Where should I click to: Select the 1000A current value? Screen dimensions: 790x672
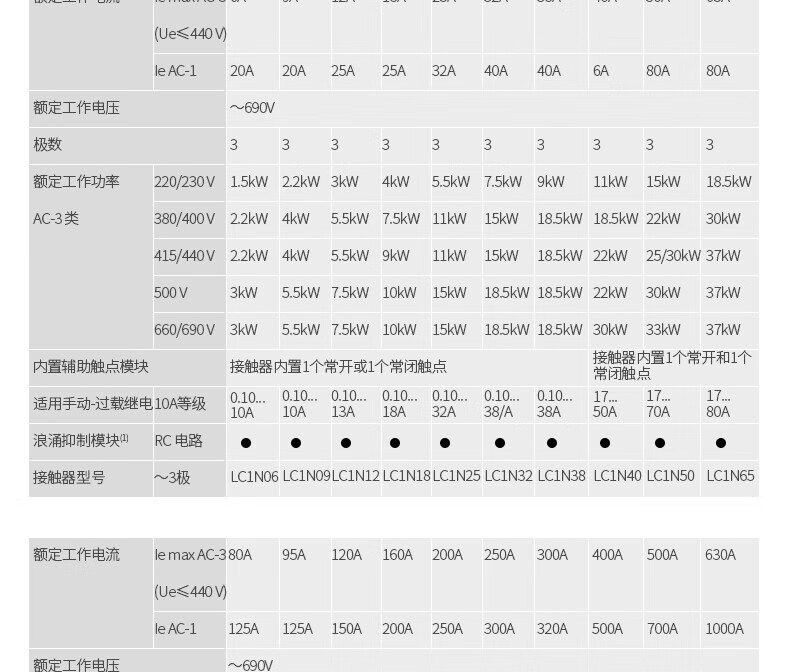click(724, 629)
